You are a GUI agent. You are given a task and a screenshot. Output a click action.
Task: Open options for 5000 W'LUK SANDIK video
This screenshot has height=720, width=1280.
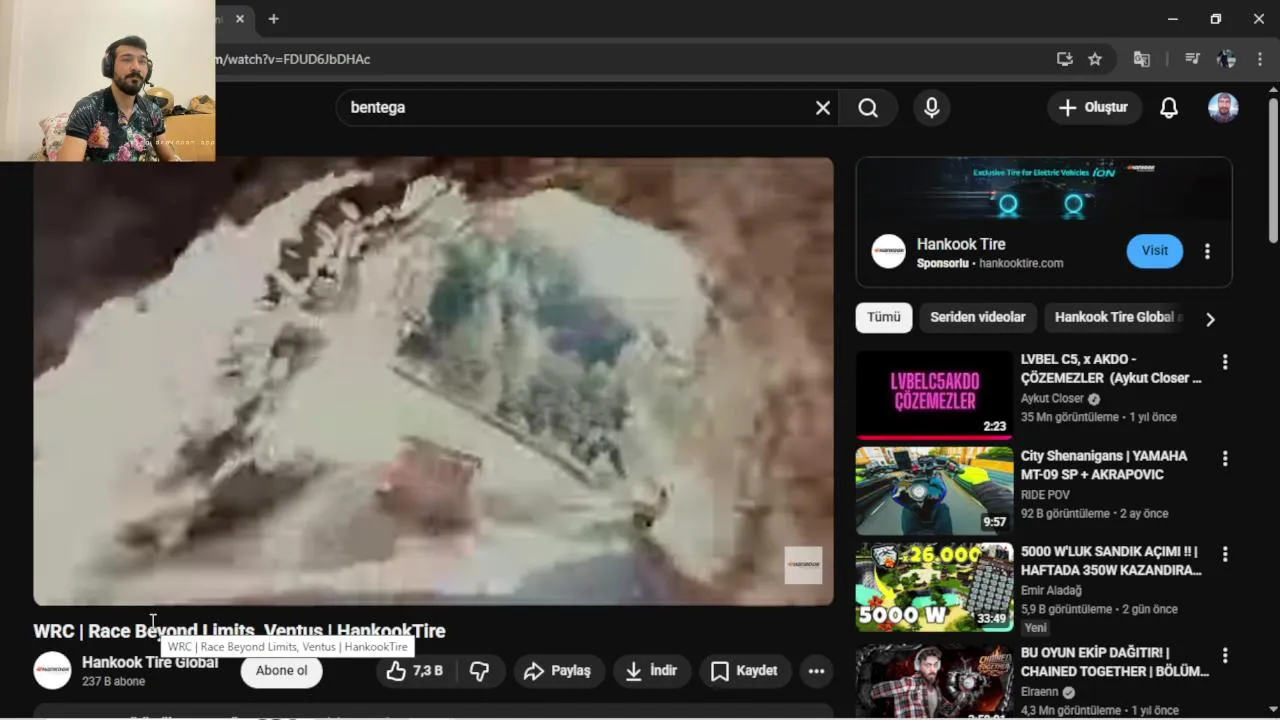point(1224,554)
